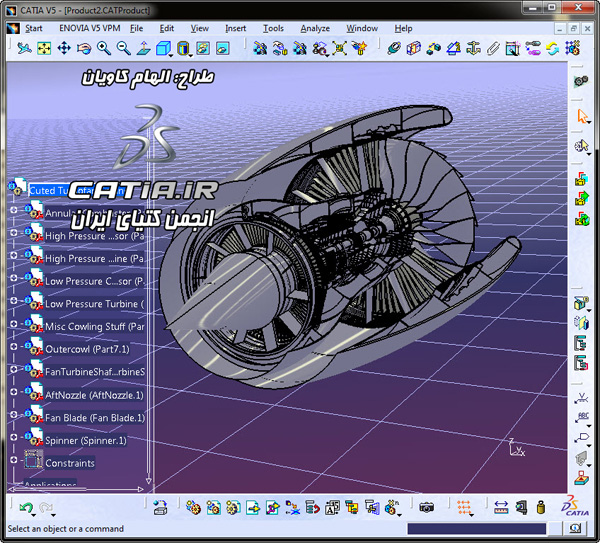Open the Tools menu
This screenshot has height=543, width=600.
273,28
